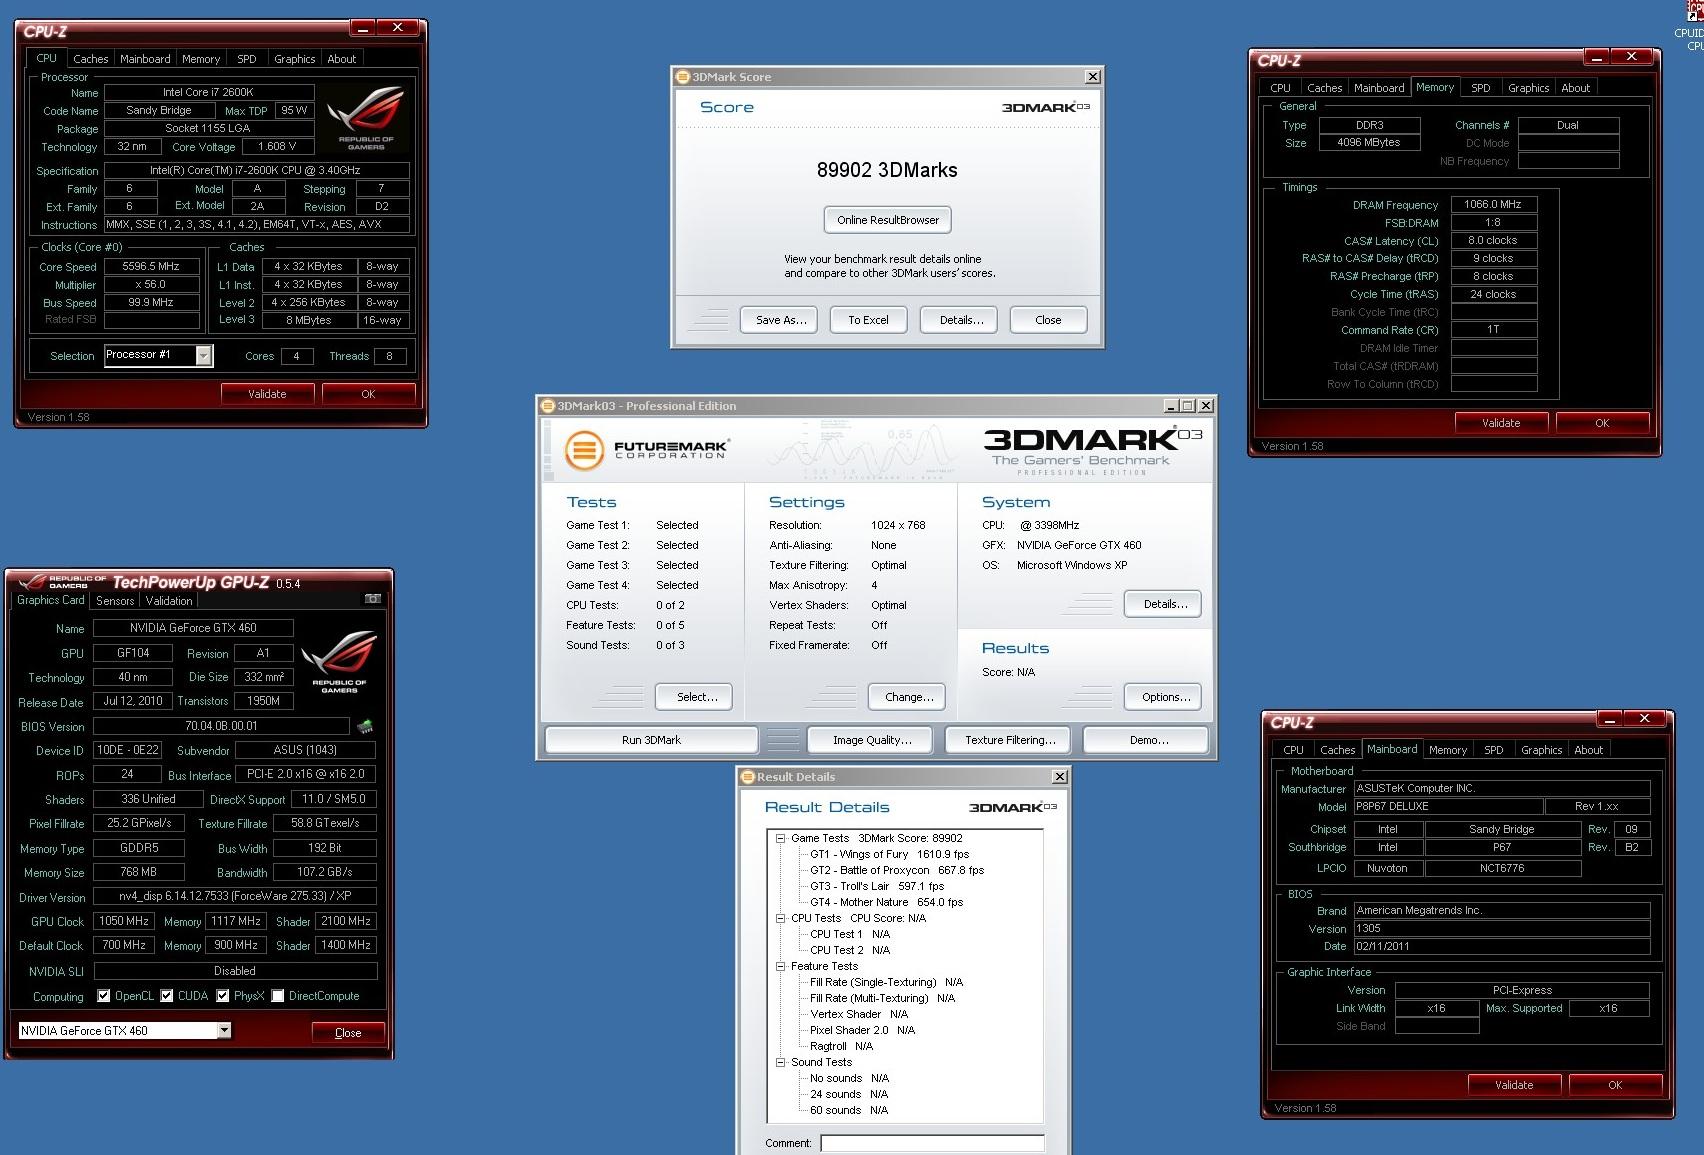The width and height of the screenshot is (1704, 1155).
Task: Click the Comment input field in Result Details
Action: (x=932, y=1143)
